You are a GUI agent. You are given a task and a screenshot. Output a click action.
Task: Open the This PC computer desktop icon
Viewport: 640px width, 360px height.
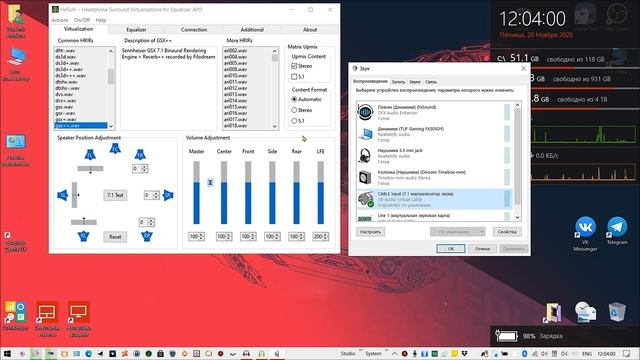16,57
